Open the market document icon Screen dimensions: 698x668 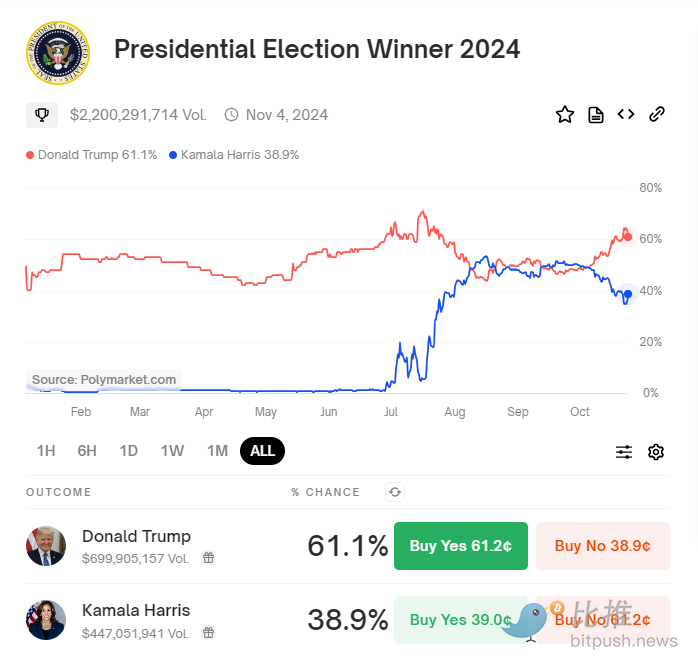click(x=596, y=115)
